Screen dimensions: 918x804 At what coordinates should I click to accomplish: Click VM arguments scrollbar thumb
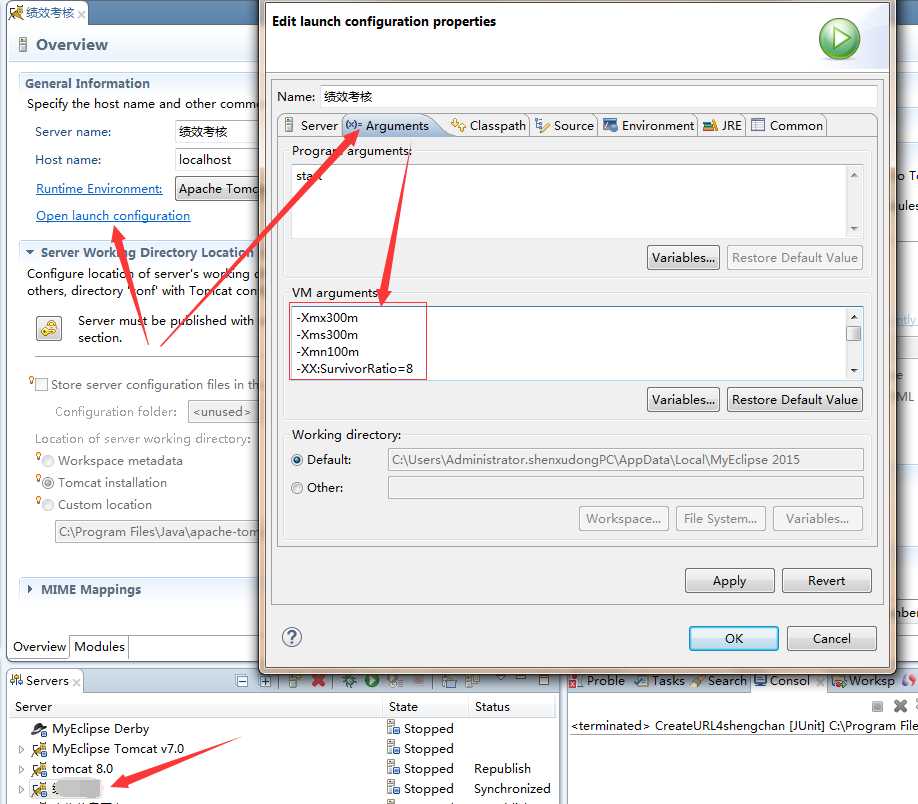coord(854,333)
